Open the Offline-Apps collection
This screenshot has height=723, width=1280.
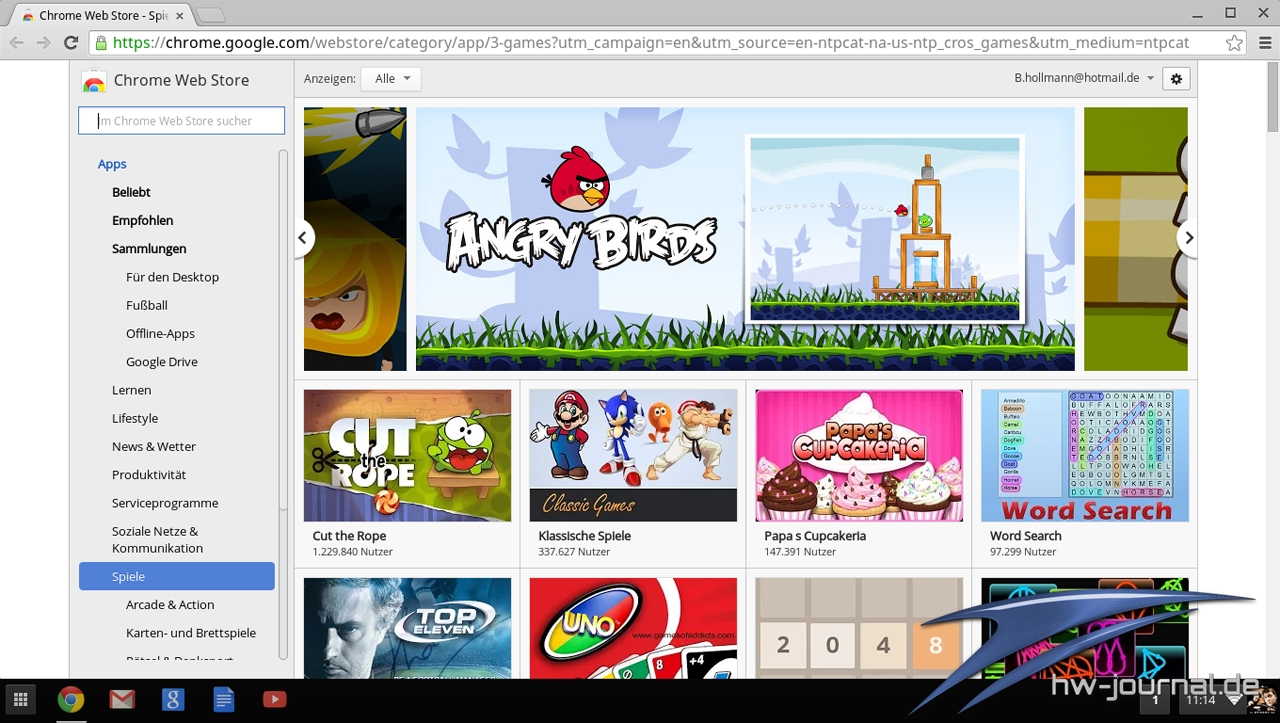160,333
